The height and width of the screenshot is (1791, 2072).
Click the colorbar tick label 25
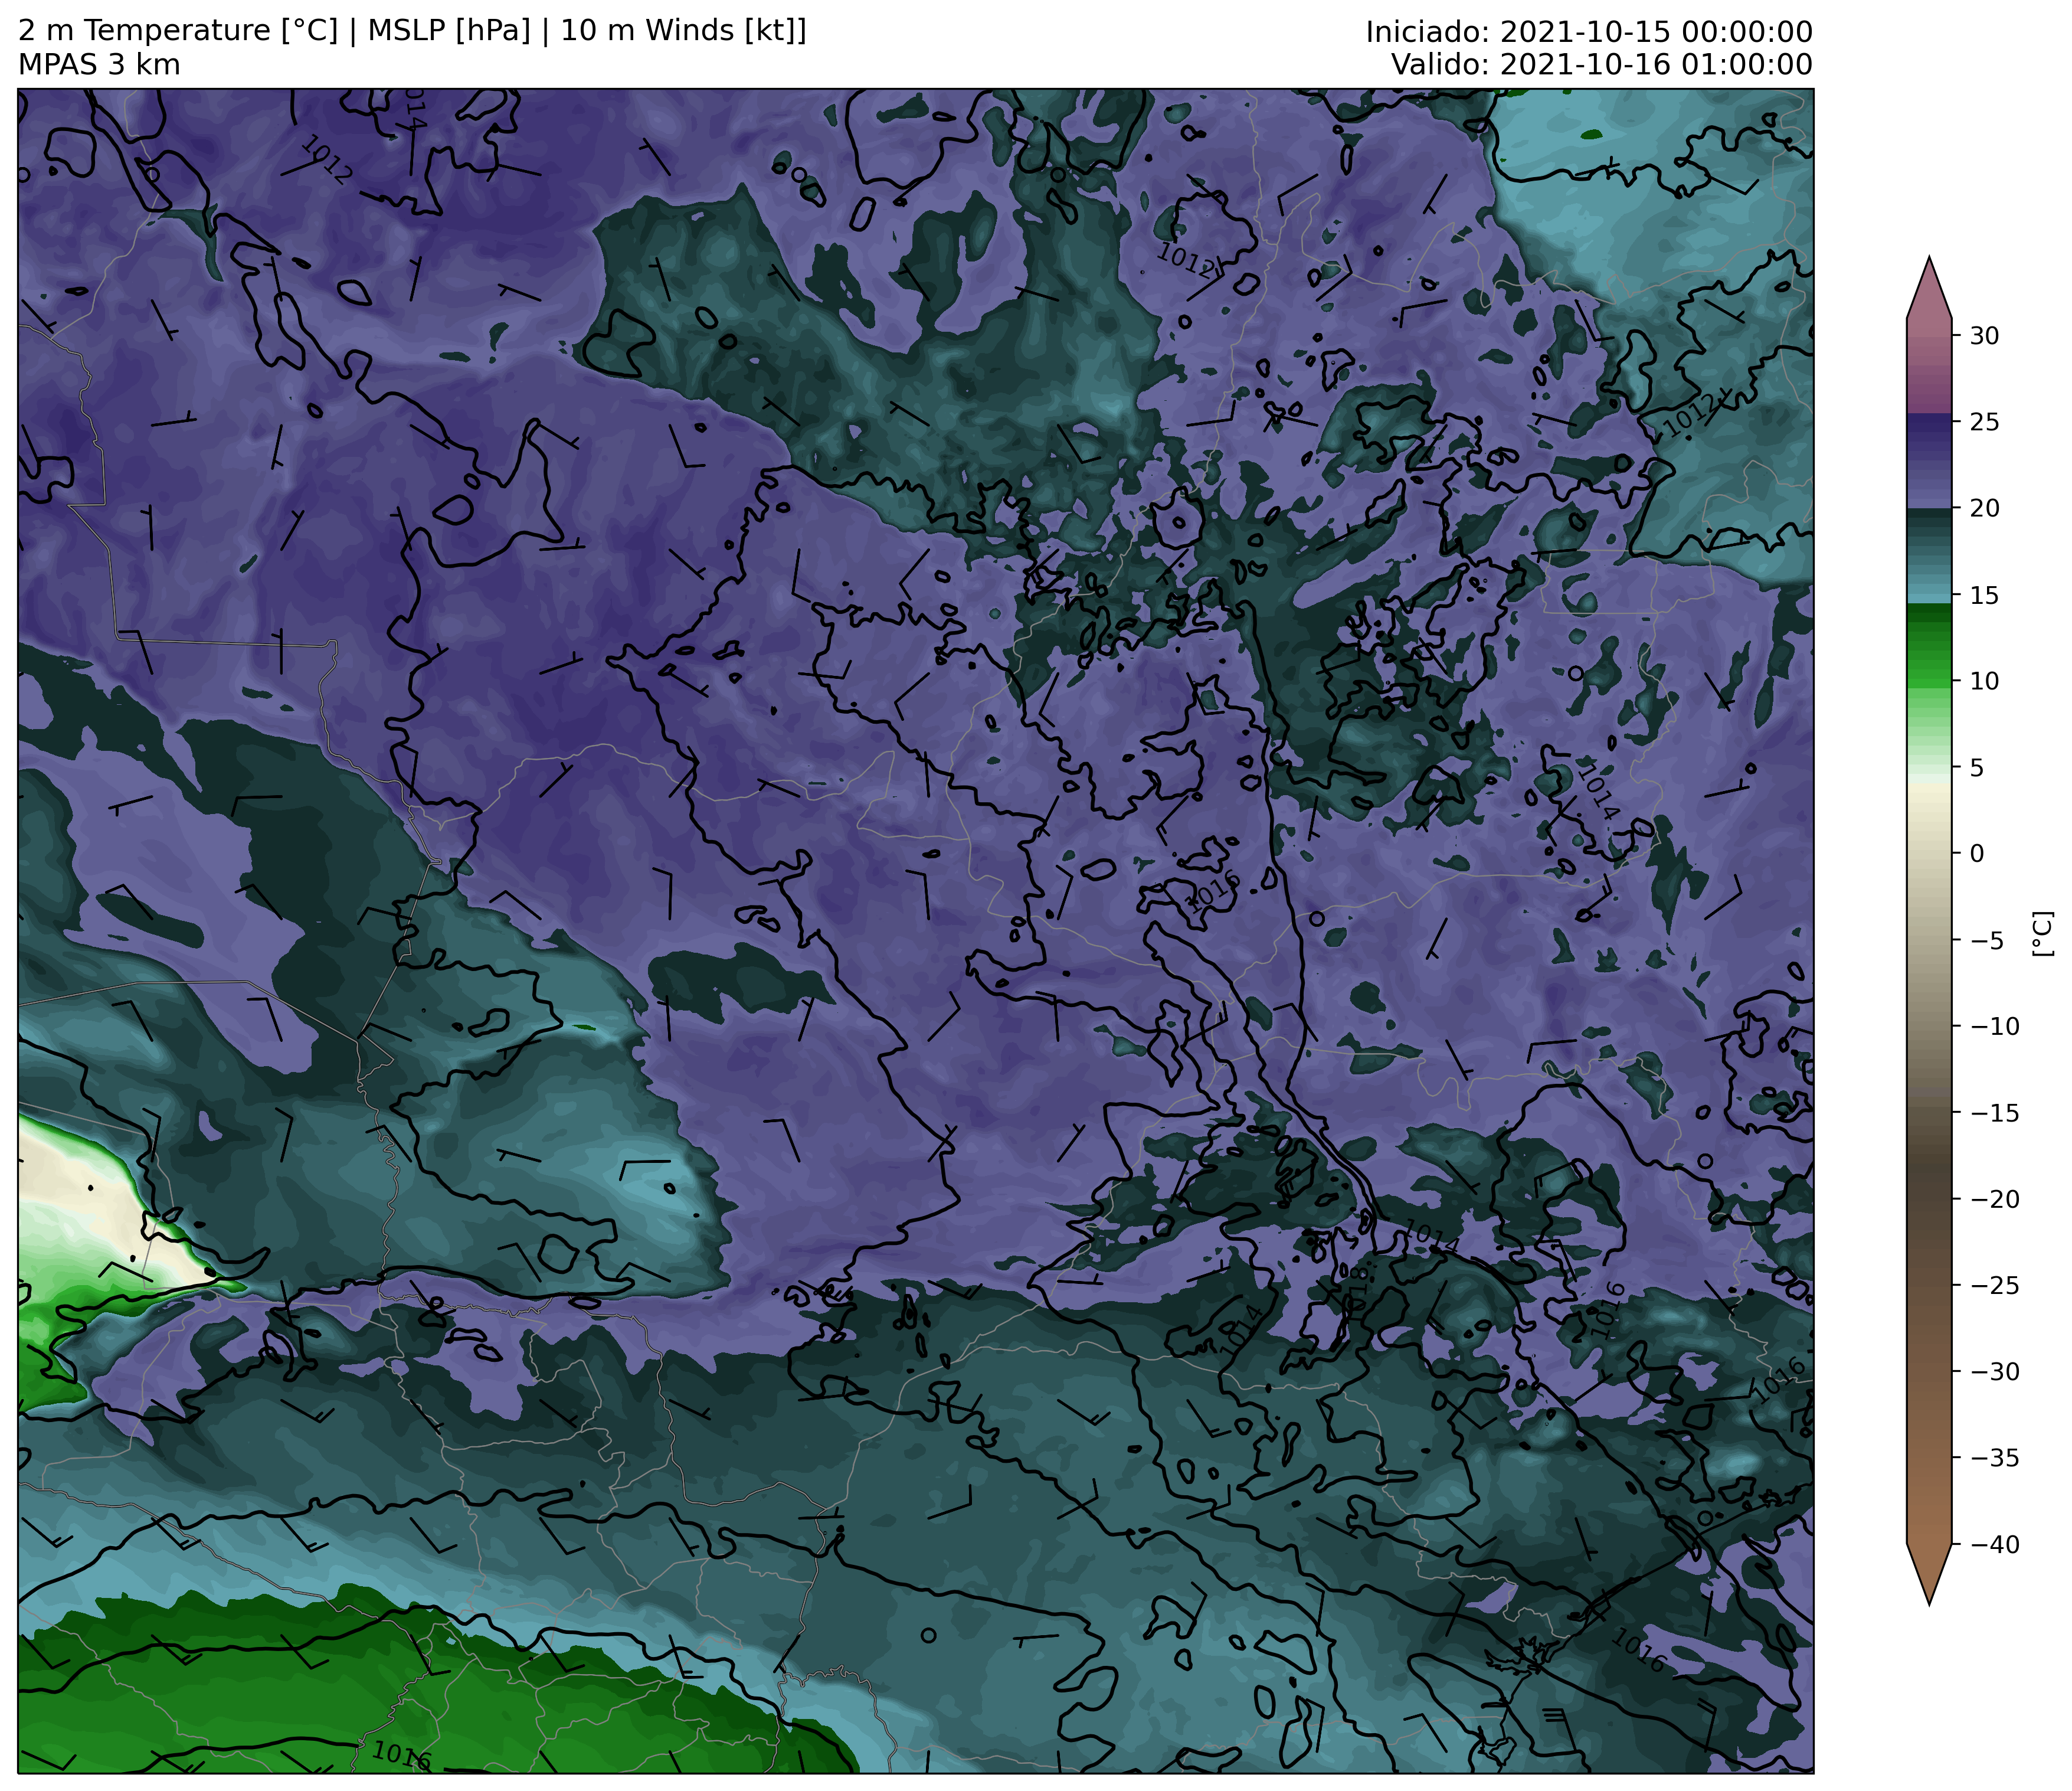pyautogui.click(x=1984, y=422)
